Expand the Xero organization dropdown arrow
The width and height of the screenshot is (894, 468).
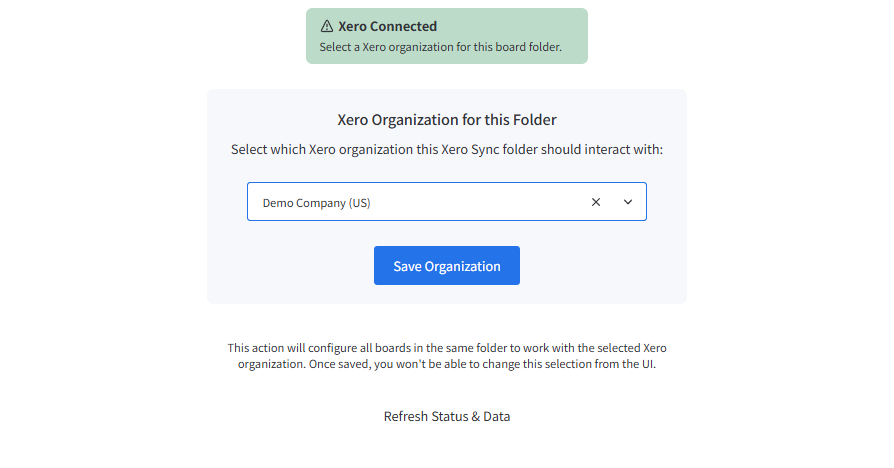[x=628, y=202]
